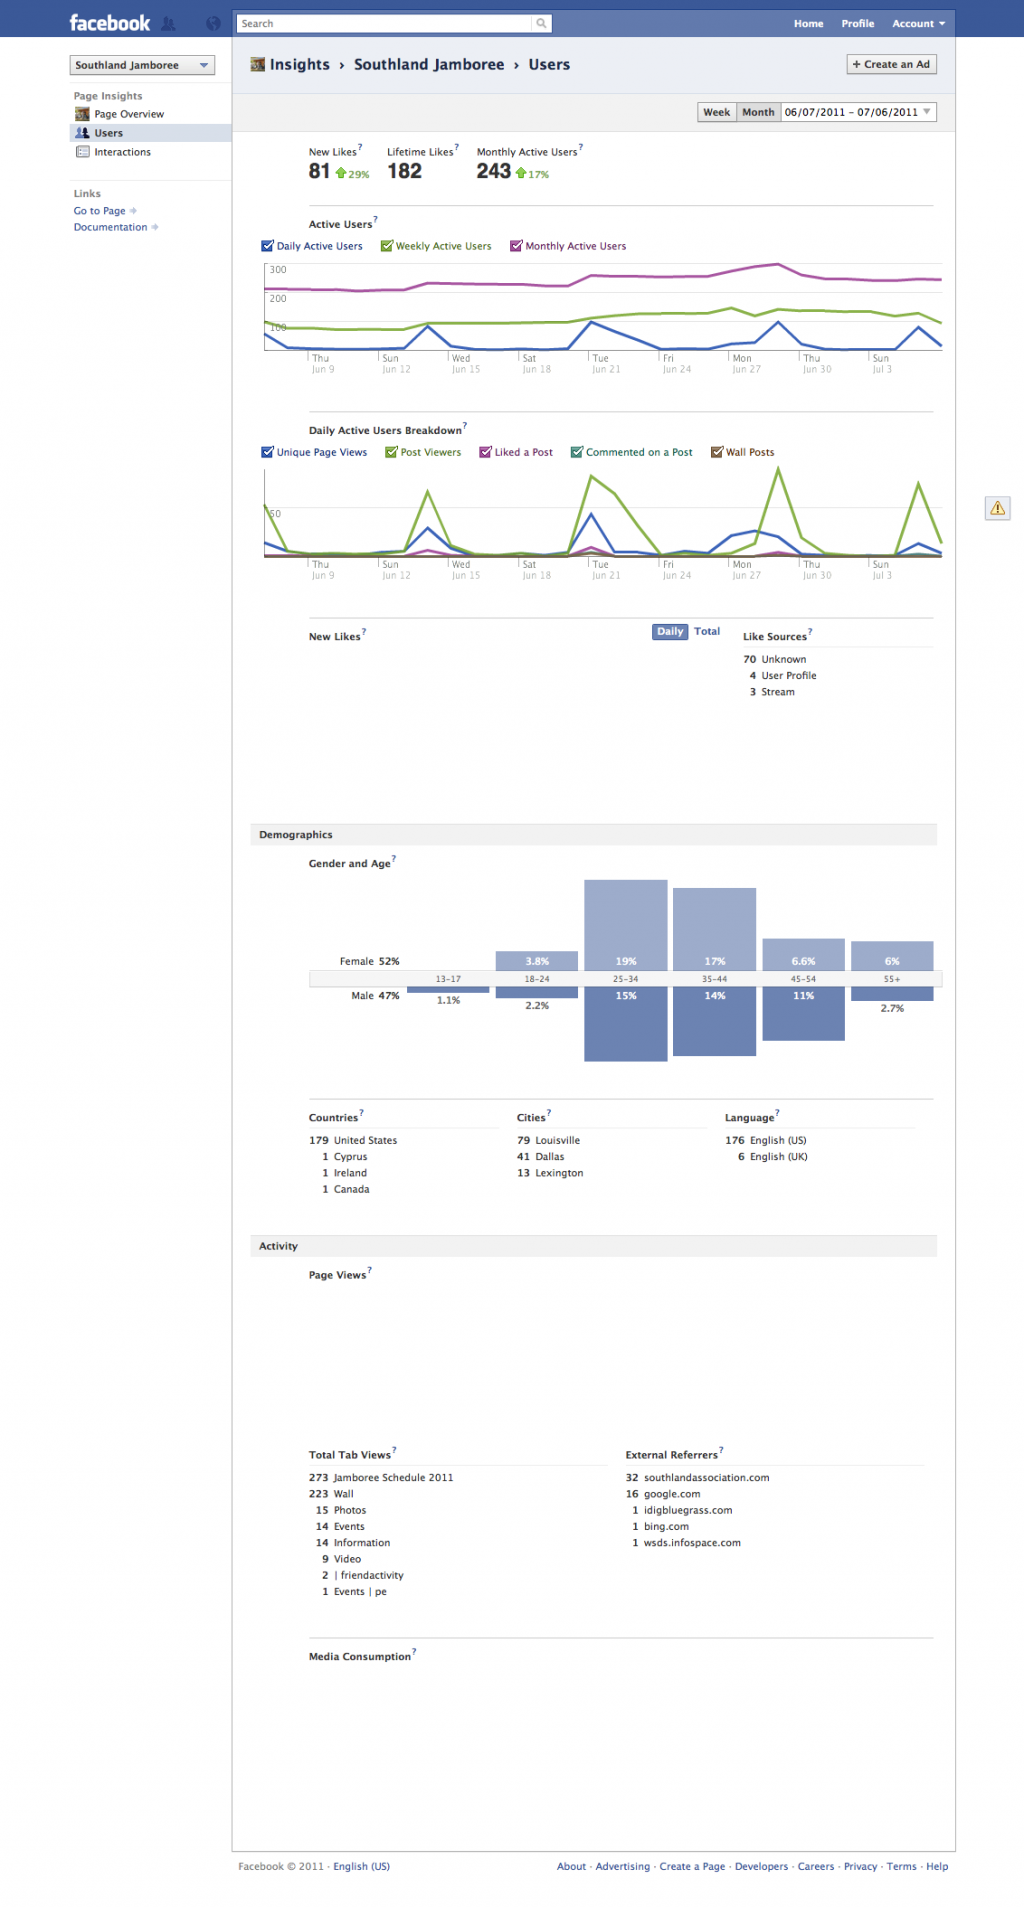Click Go to Page link

click(x=99, y=211)
